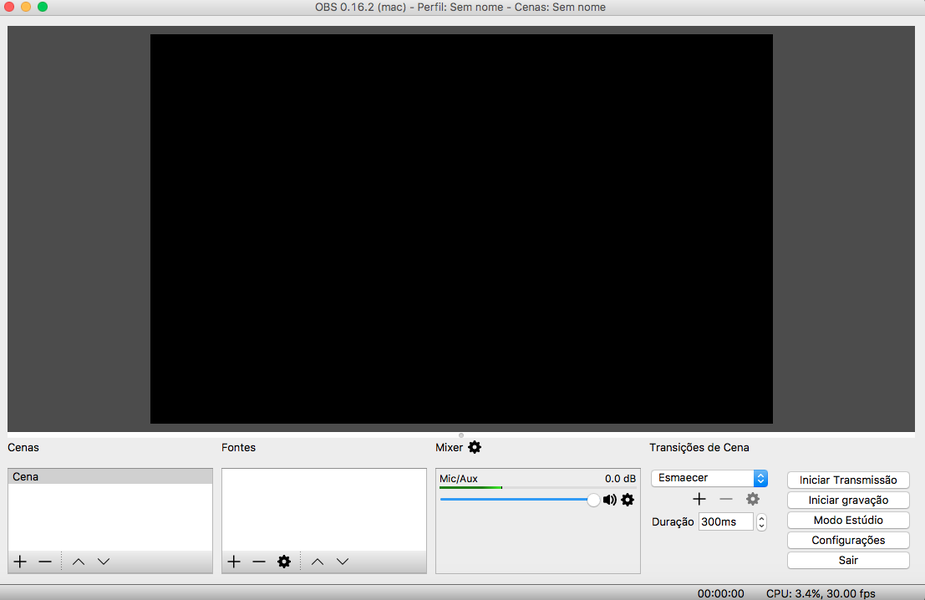Minimize OBS window with yellow button
This screenshot has height=600, width=925.
[x=25, y=6]
